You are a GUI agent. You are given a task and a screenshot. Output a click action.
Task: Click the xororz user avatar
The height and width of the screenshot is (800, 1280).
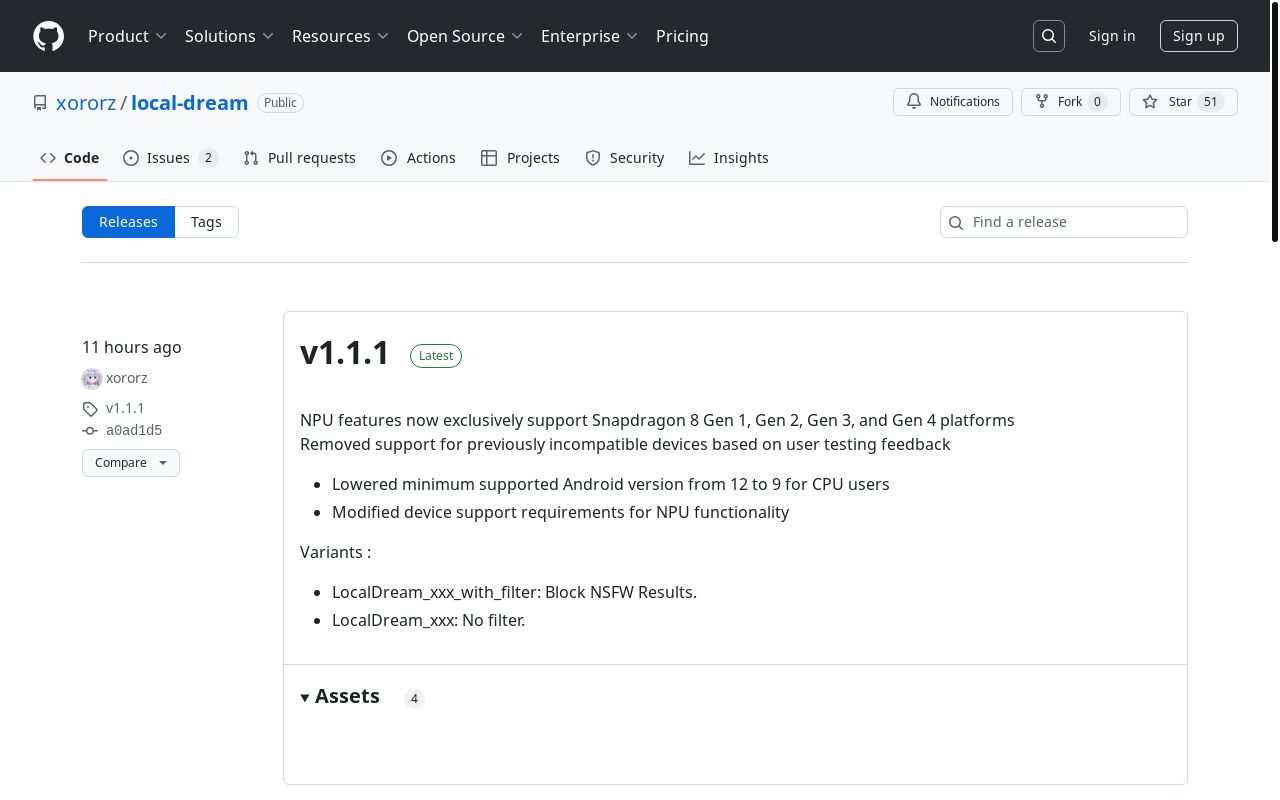pyautogui.click(x=92, y=378)
